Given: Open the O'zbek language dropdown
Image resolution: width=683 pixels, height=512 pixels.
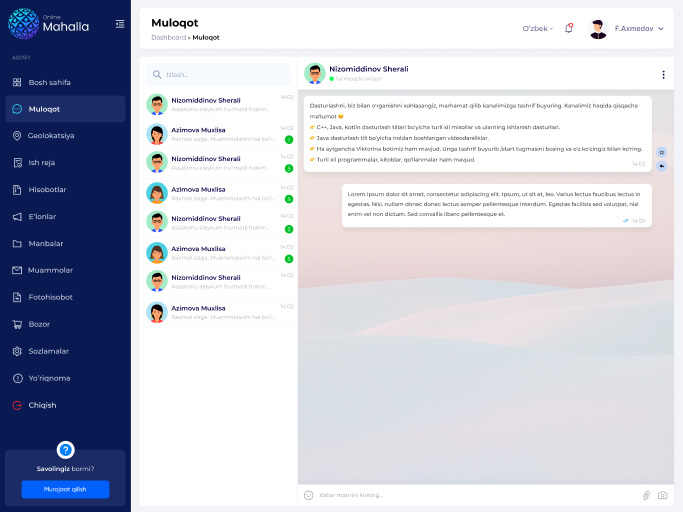Looking at the screenshot, I should pyautogui.click(x=538, y=28).
